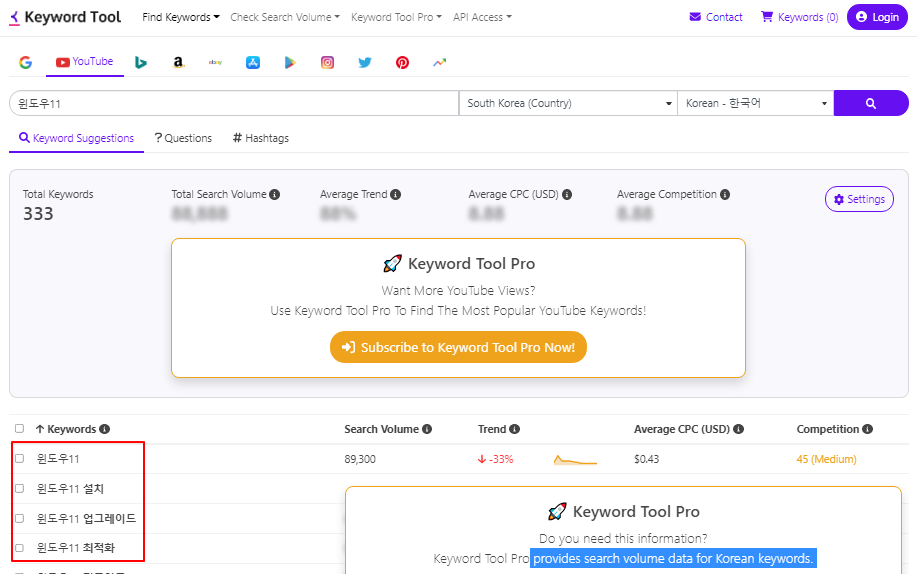The height and width of the screenshot is (574, 917).
Task: Sort by the Keywords column header
Action: [x=66, y=429]
